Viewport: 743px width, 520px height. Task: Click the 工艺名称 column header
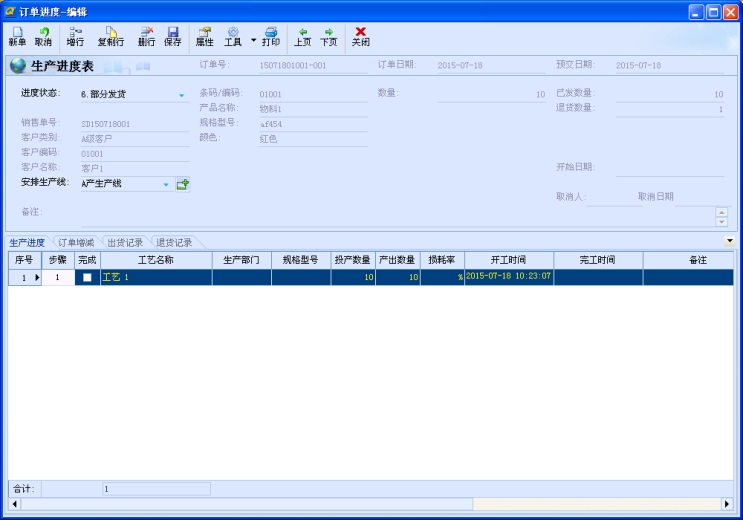pyautogui.click(x=156, y=260)
